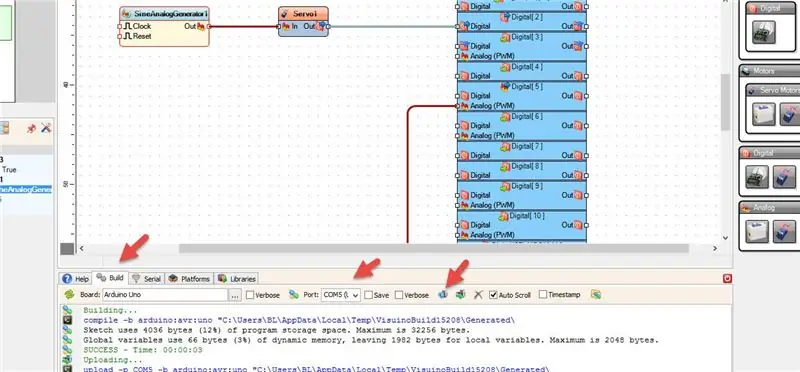
Task: Open the Port COM5 dropdown
Action: coord(341,295)
